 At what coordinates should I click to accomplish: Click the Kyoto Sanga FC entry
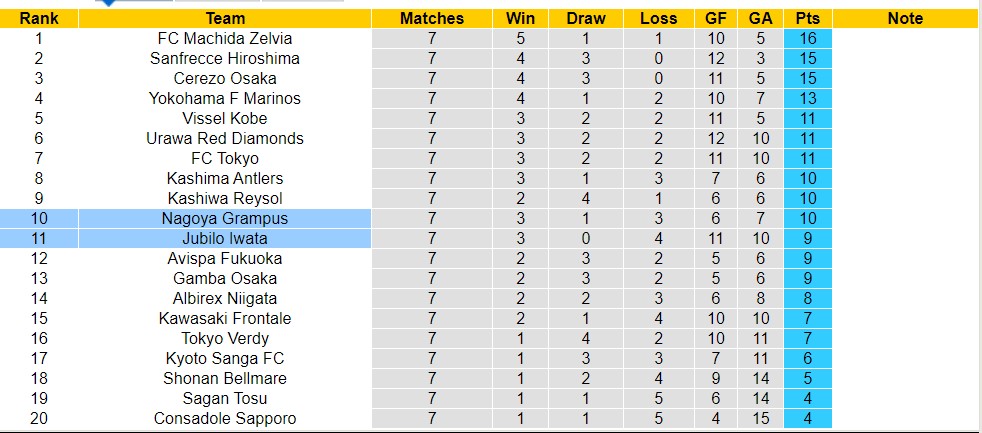pos(225,358)
